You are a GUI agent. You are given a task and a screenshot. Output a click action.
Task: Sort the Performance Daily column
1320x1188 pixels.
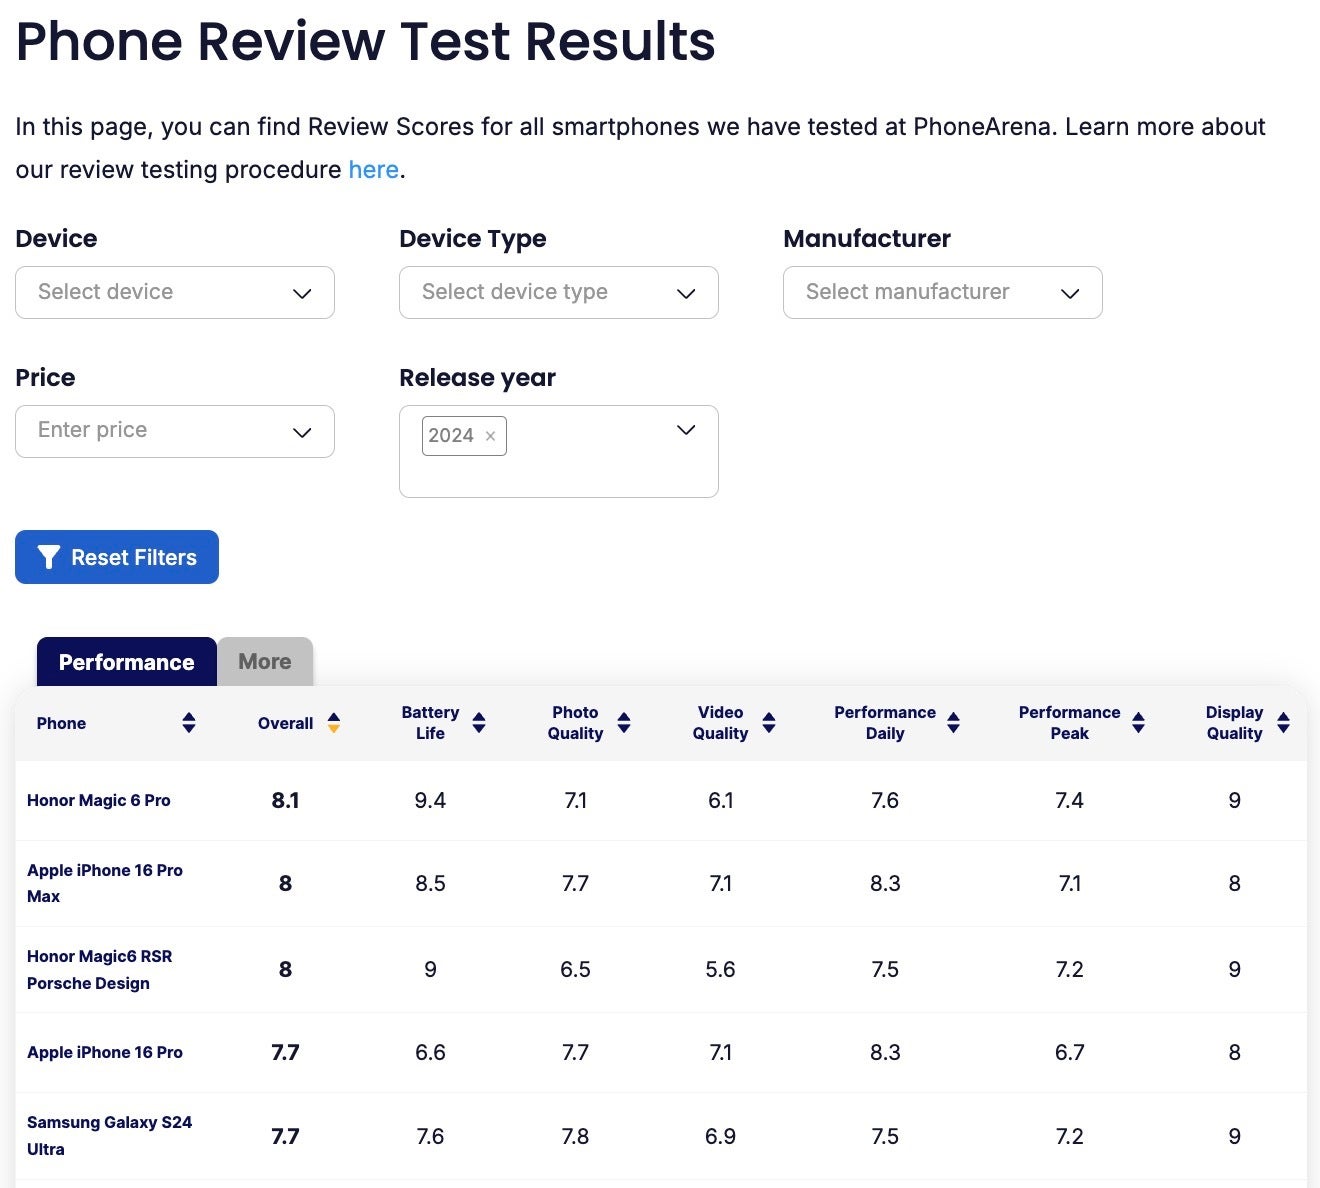pos(955,722)
